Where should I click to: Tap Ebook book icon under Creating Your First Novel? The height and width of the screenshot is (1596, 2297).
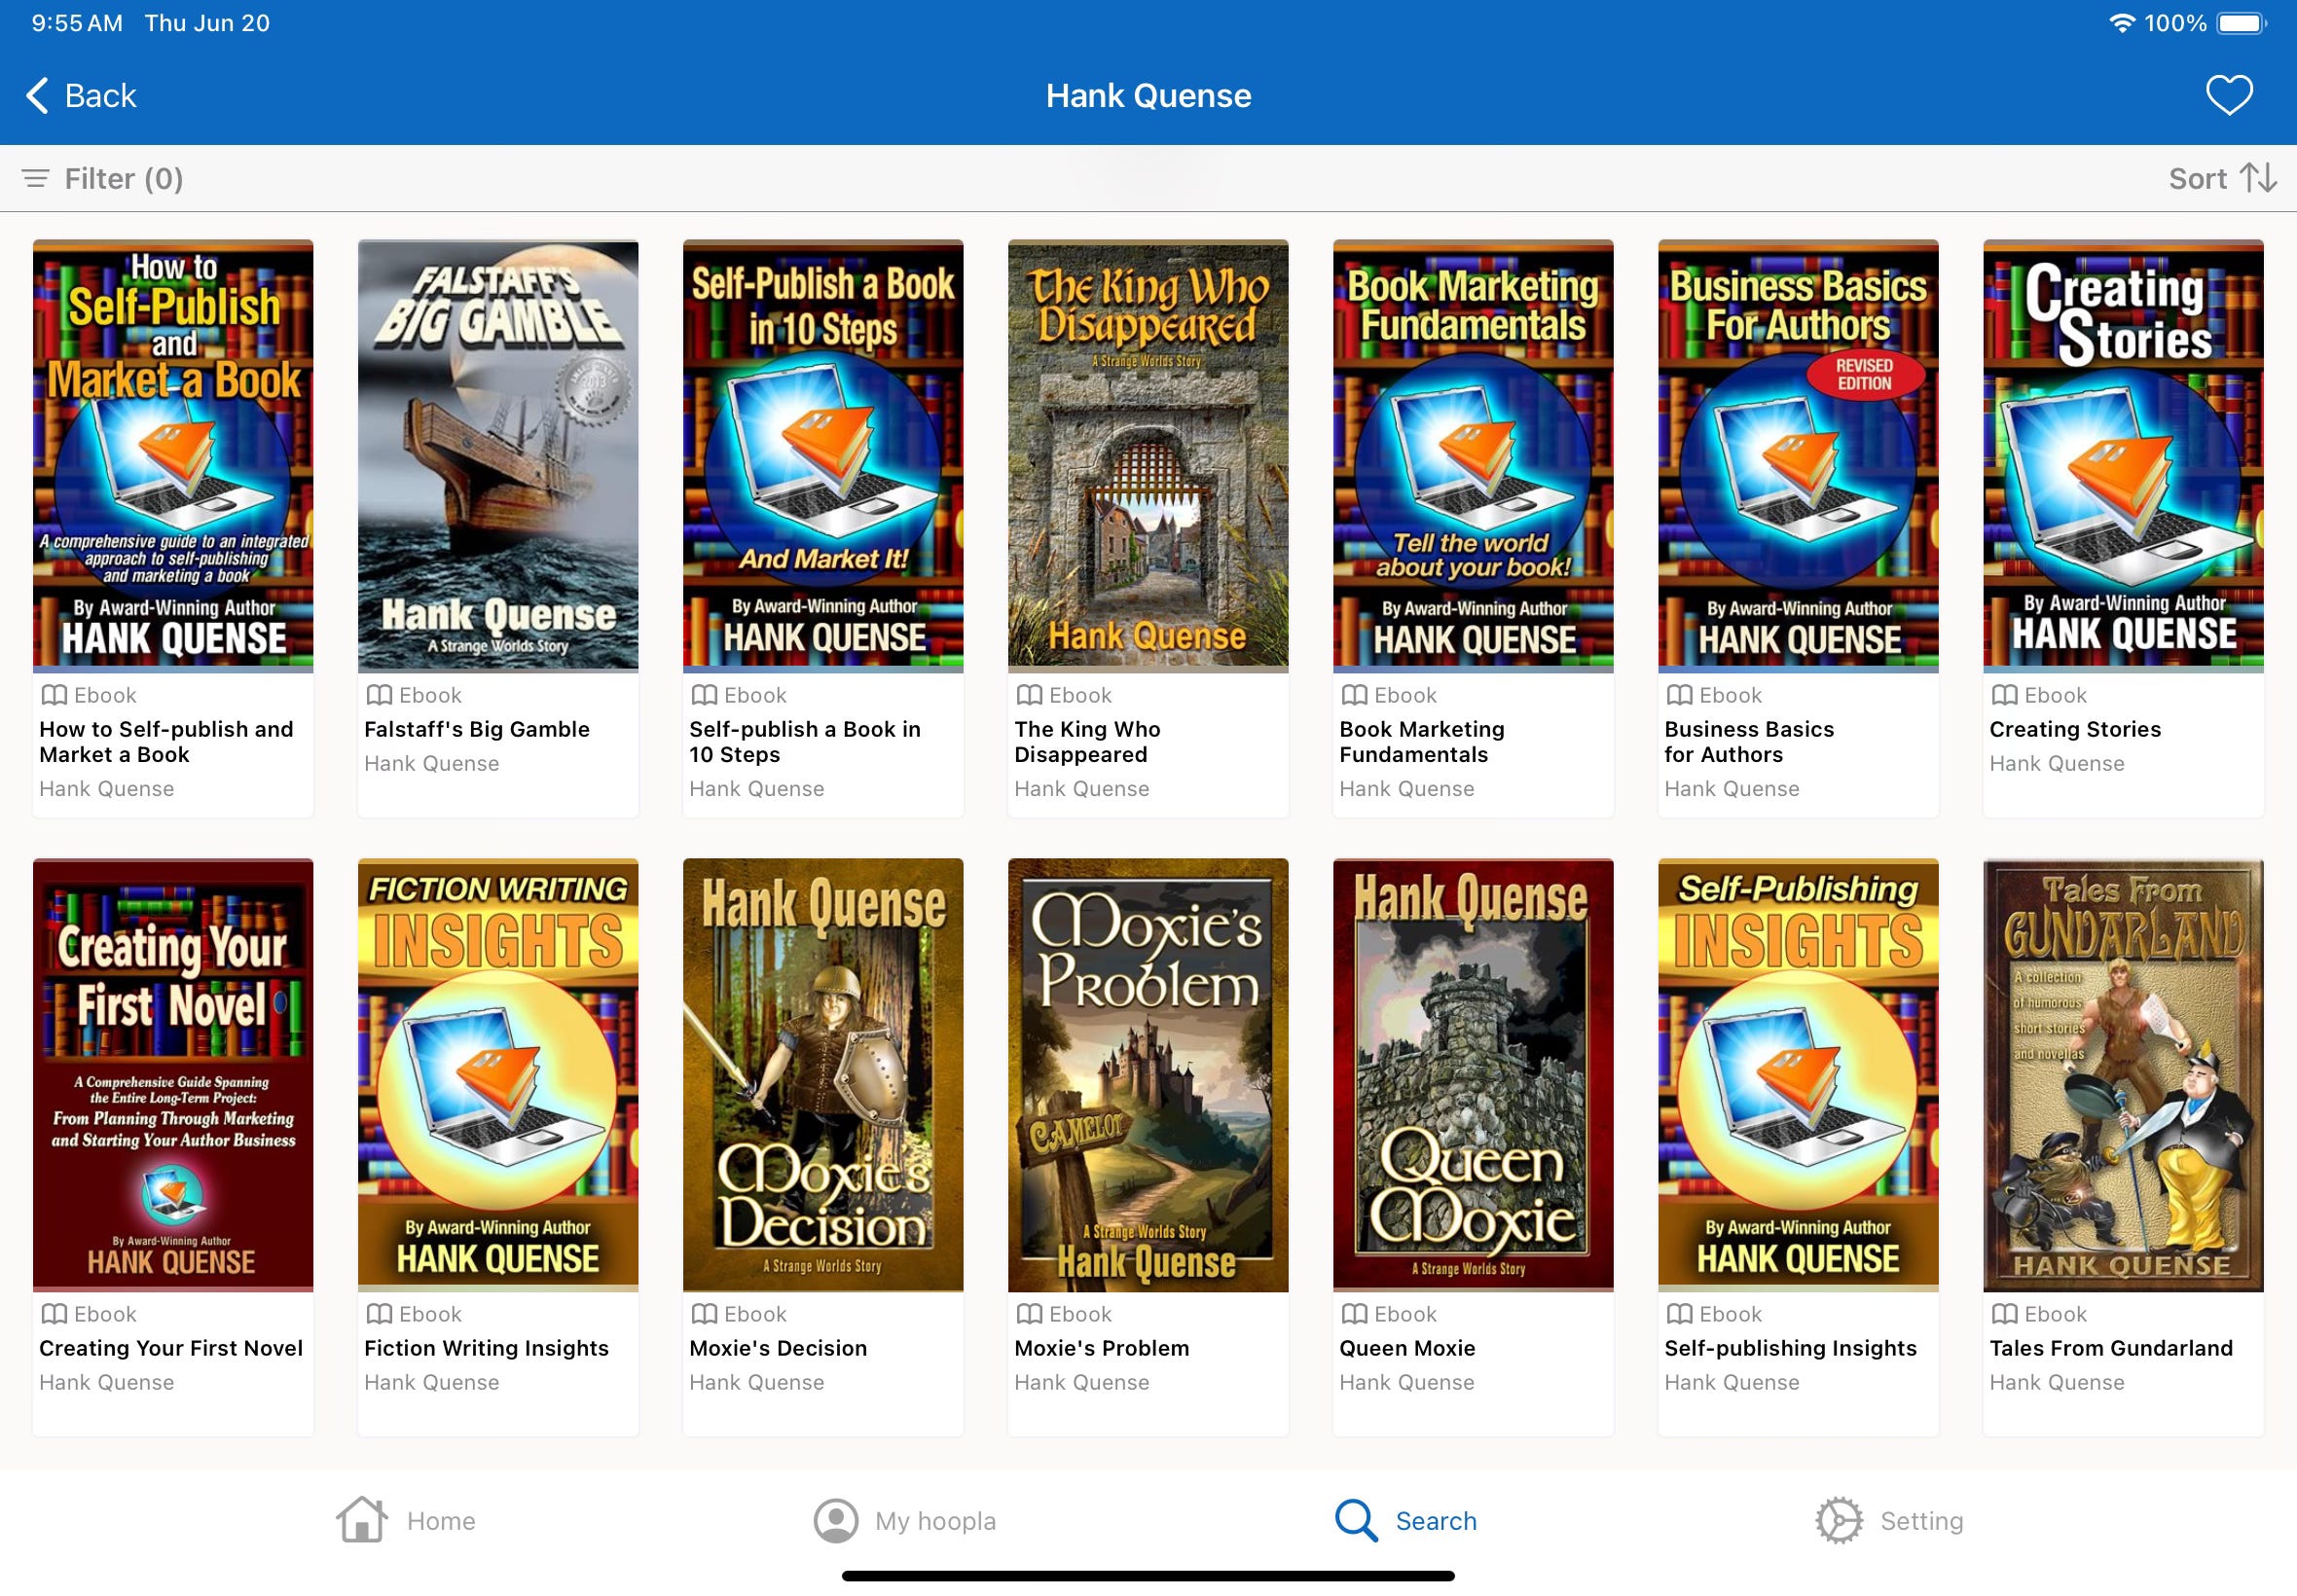tap(54, 1314)
